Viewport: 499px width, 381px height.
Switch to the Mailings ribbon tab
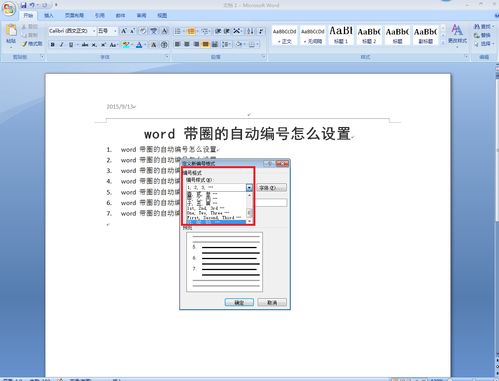(120, 15)
